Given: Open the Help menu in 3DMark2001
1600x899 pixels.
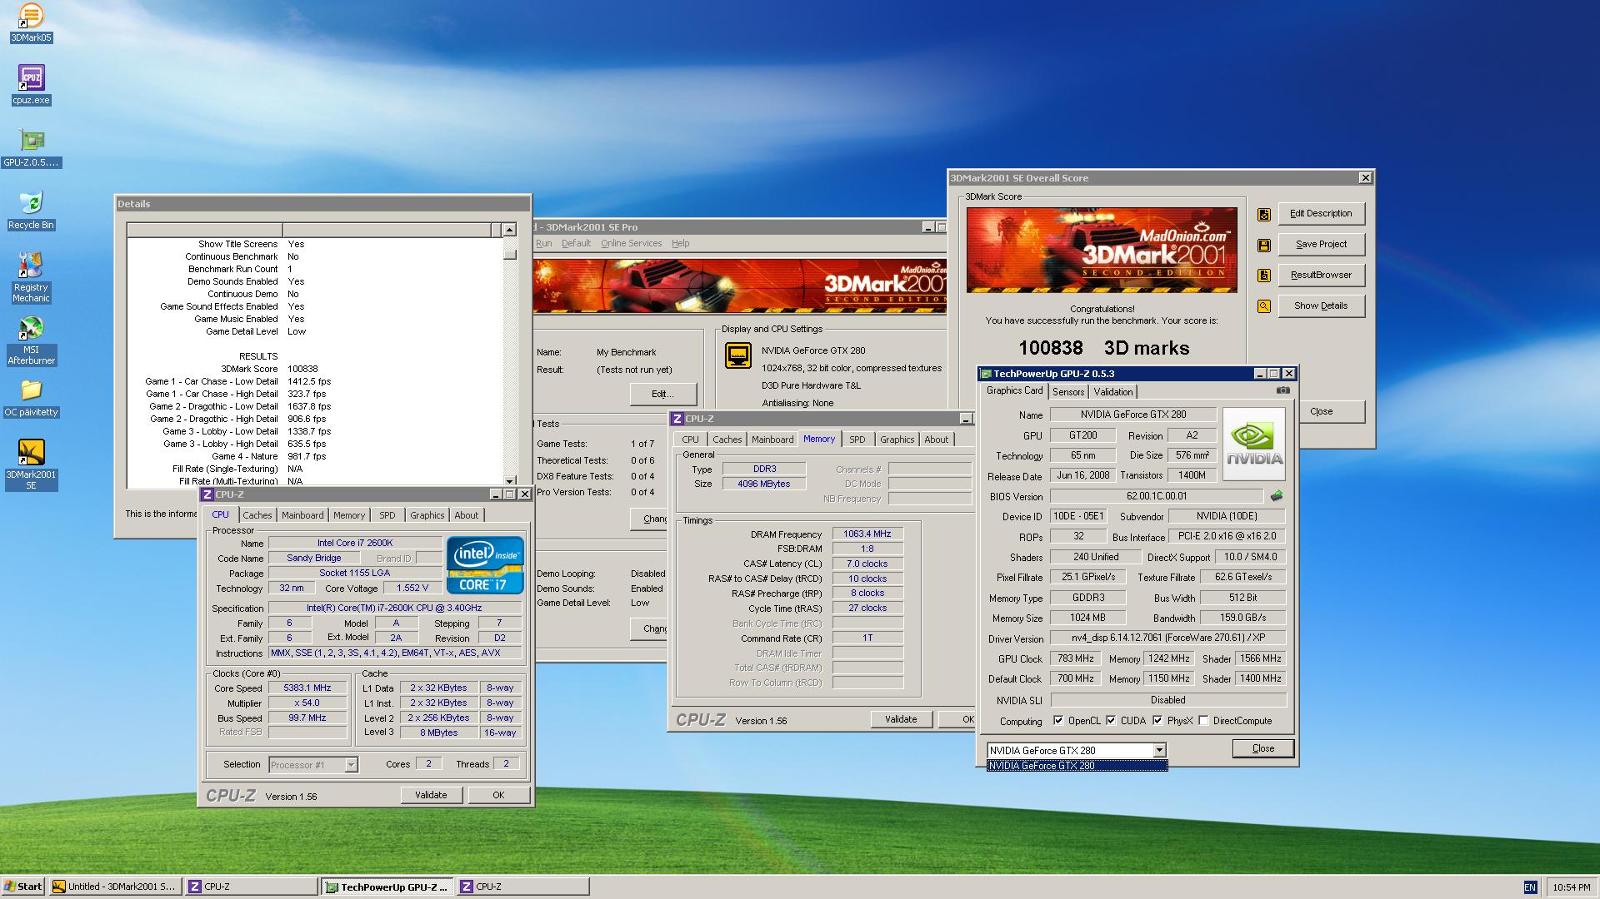Looking at the screenshot, I should click(680, 243).
